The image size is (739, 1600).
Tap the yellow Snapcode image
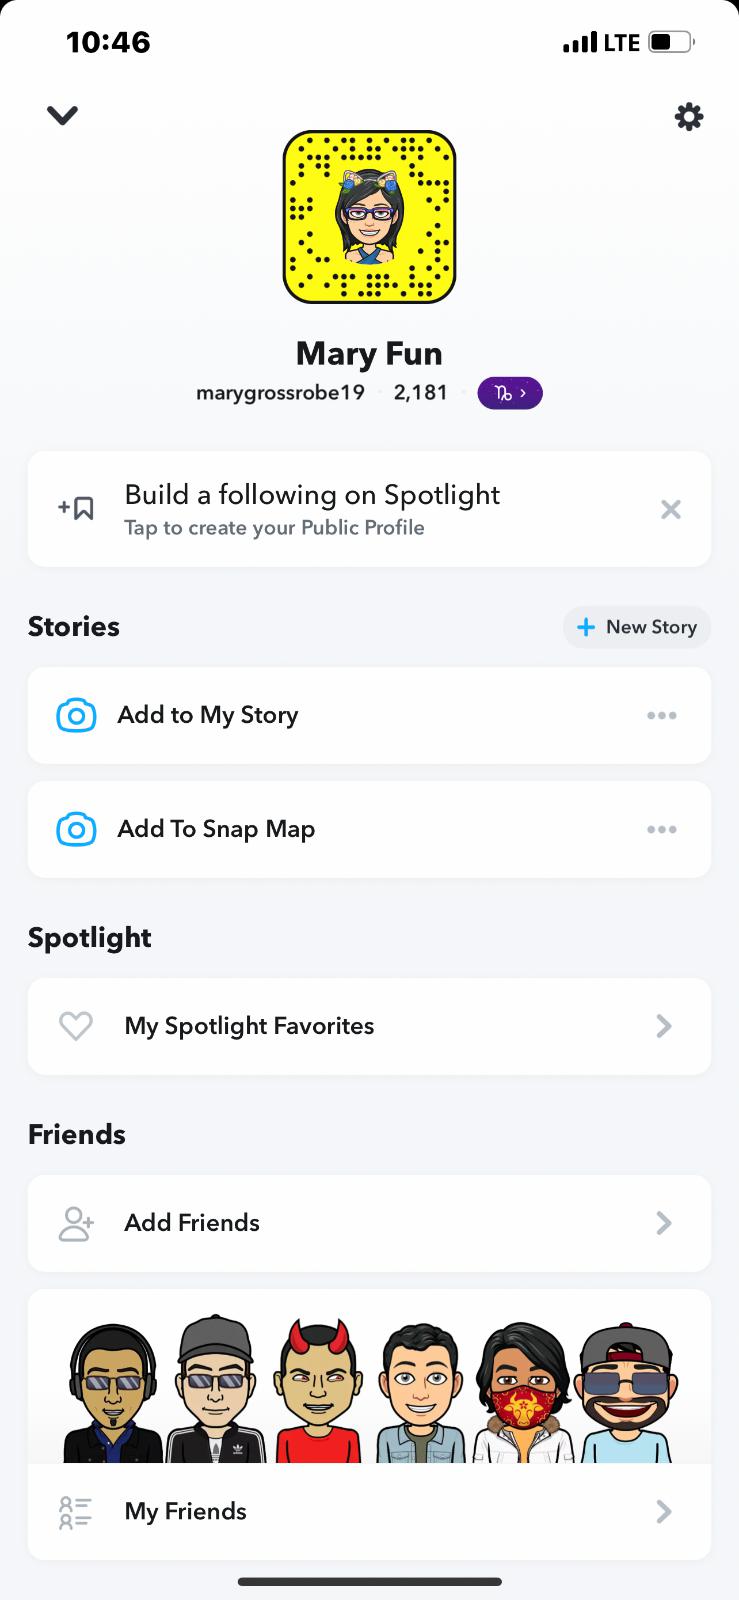[369, 217]
